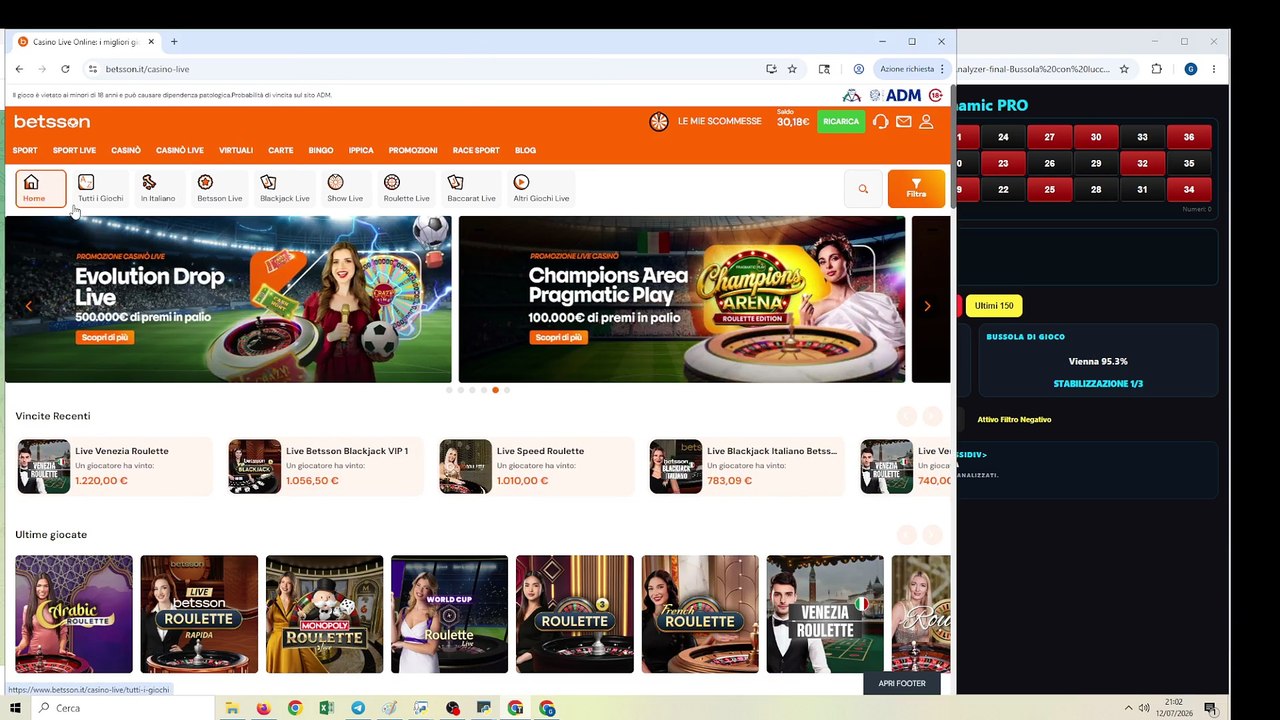
Task: Reload the betsson.it page
Action: pos(65,69)
